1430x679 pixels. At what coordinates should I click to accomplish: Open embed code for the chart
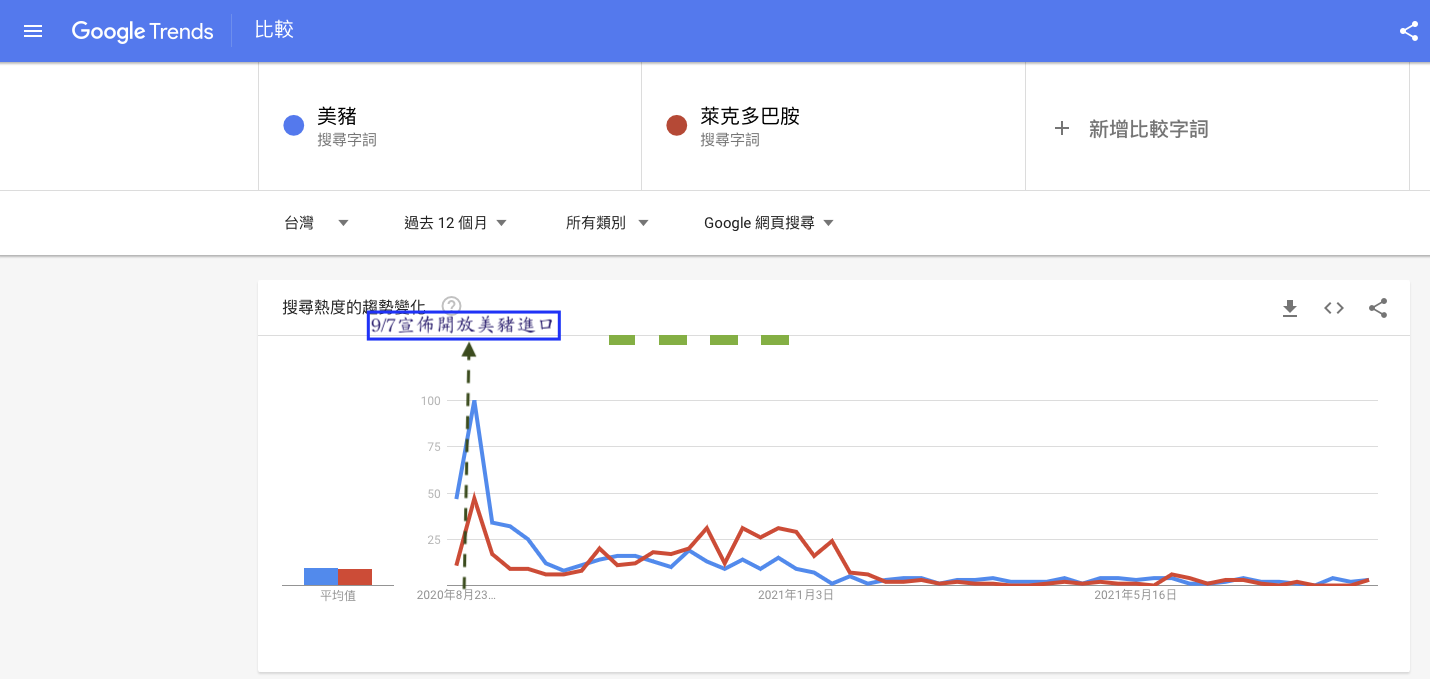coord(1334,308)
